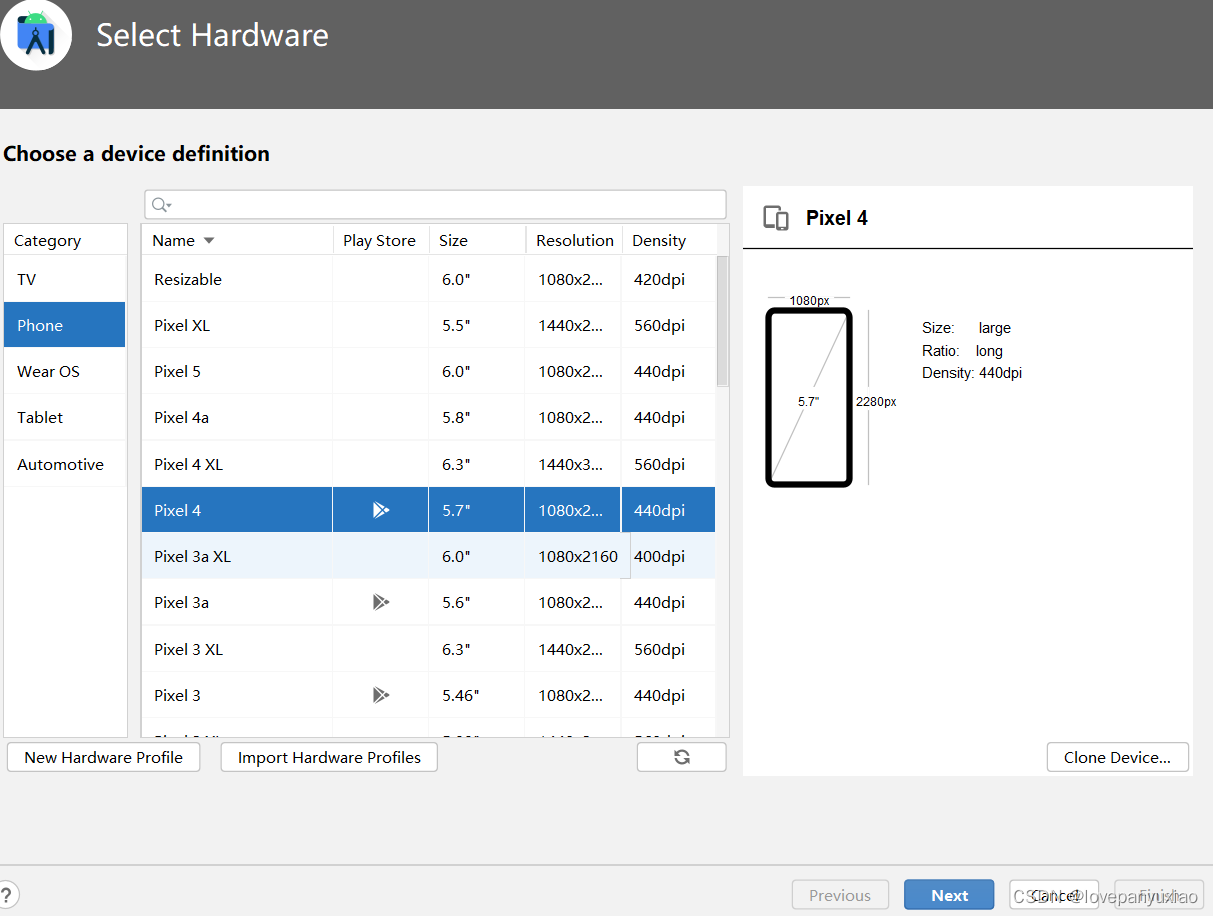Select the Pixel 4 device name
This screenshot has height=916, width=1213.
point(178,510)
